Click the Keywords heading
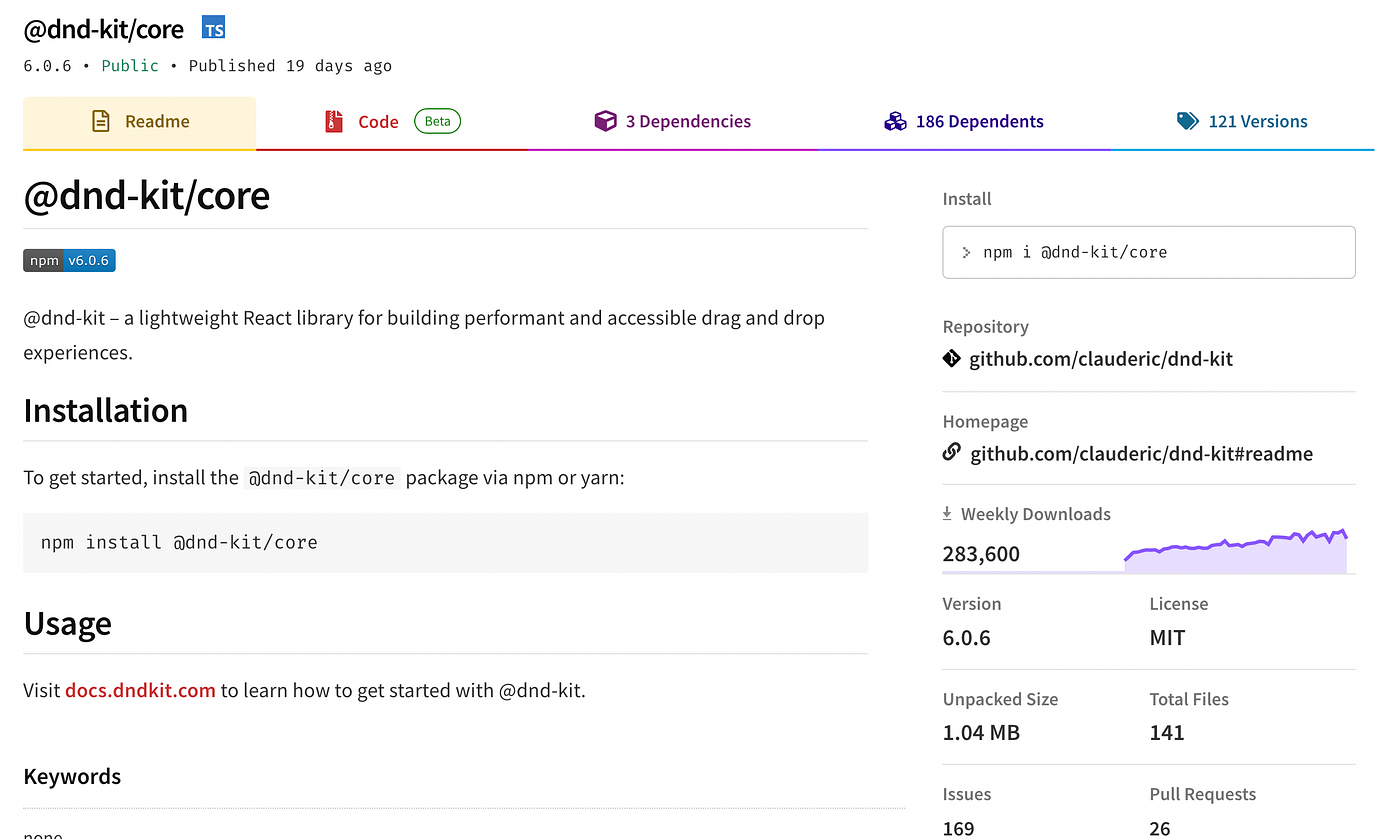This screenshot has height=839, width=1400. 72,777
